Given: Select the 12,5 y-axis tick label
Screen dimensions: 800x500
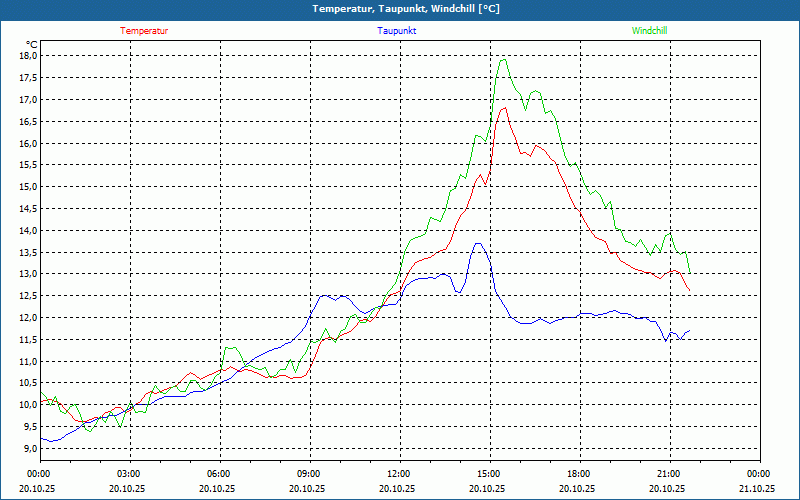Looking at the screenshot, I should point(28,296).
